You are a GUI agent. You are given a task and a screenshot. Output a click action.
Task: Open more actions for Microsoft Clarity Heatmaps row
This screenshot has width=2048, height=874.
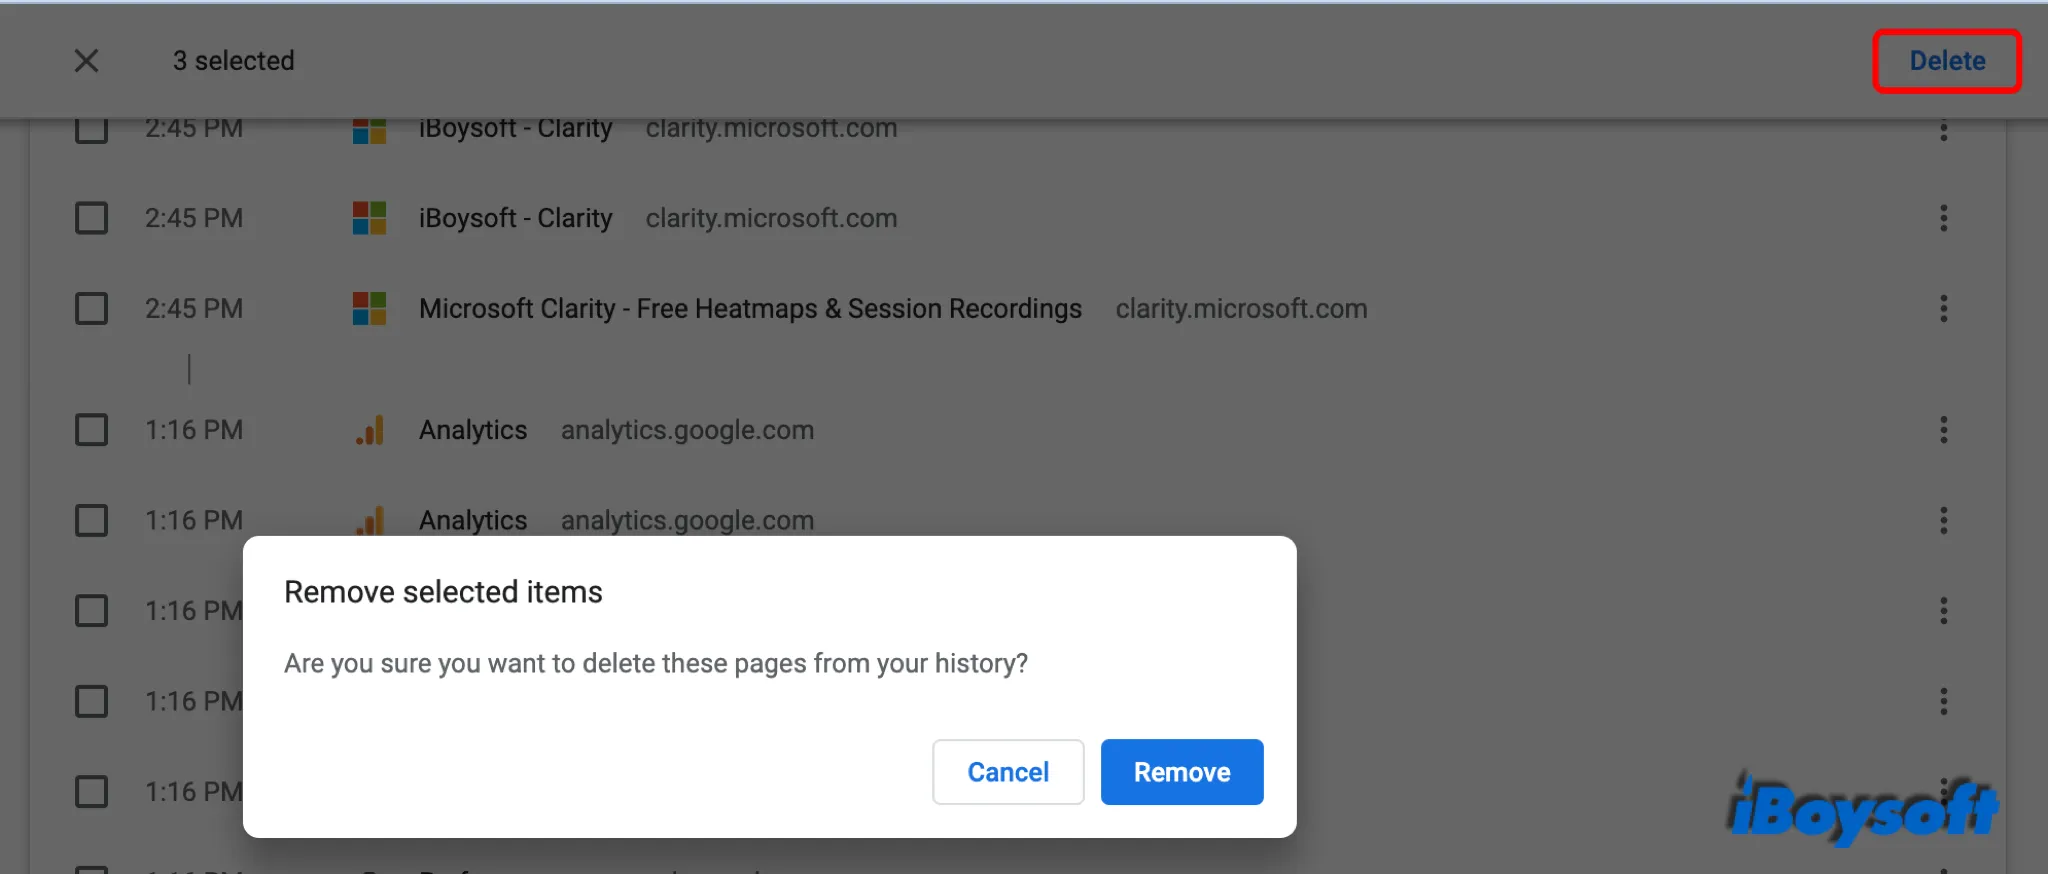[1944, 308]
